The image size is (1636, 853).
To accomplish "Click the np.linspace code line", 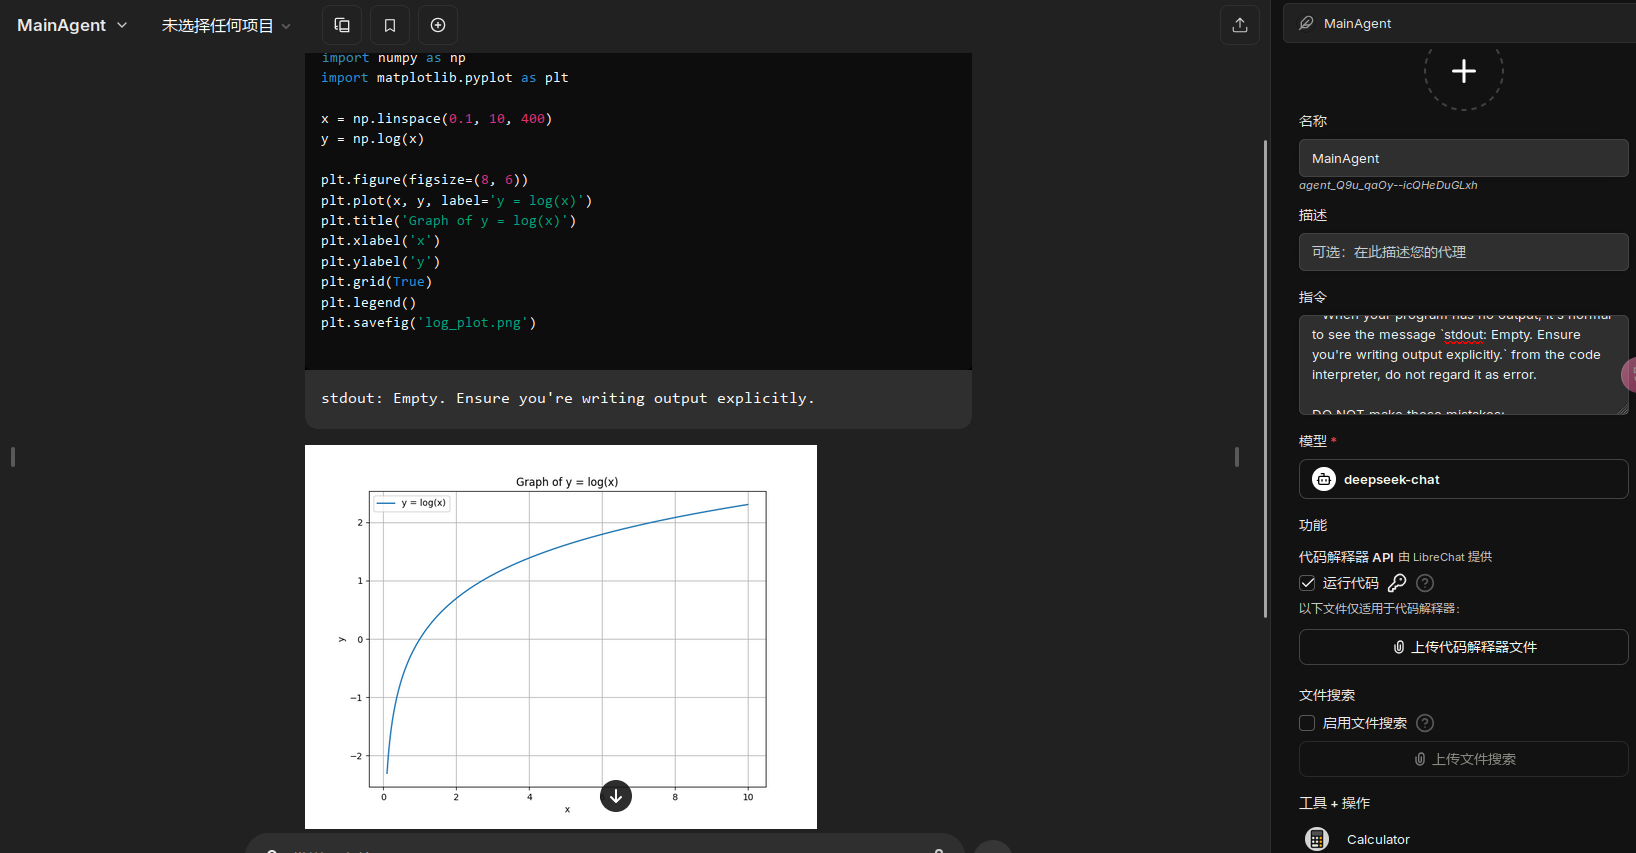I will 436,119.
